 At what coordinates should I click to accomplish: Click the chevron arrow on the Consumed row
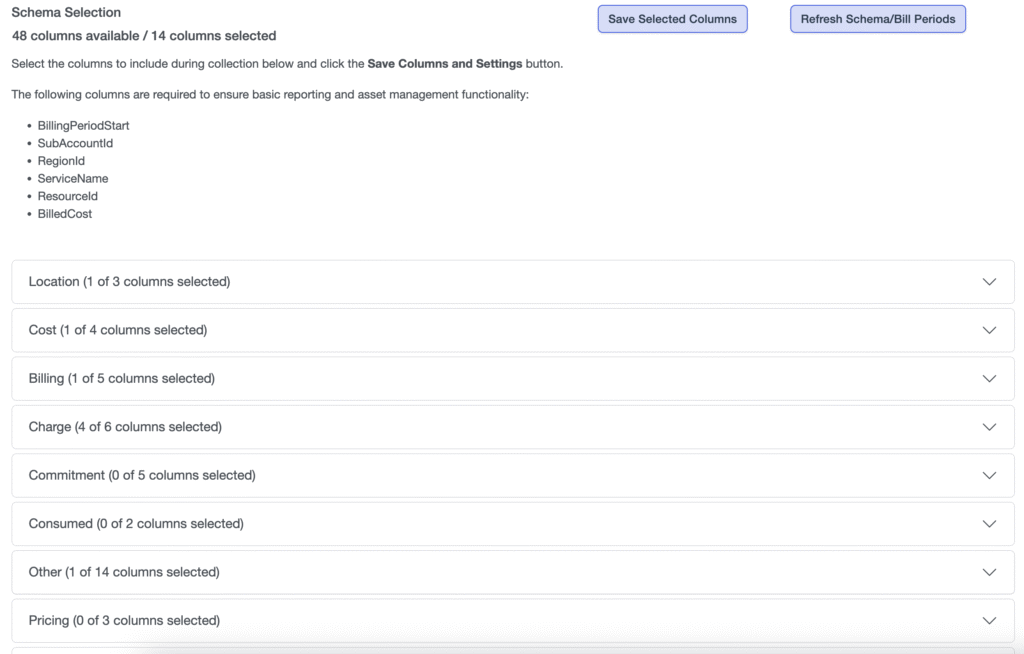coord(989,524)
